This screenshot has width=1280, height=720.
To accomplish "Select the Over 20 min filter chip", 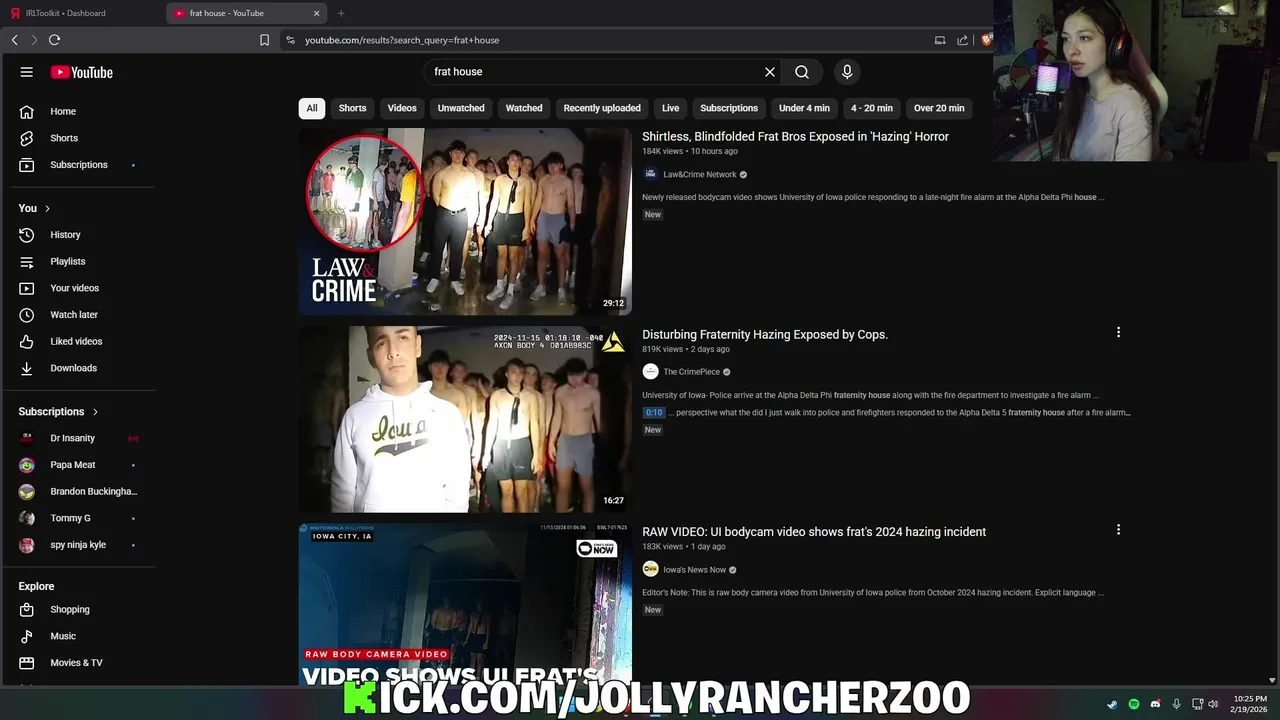I will [939, 108].
